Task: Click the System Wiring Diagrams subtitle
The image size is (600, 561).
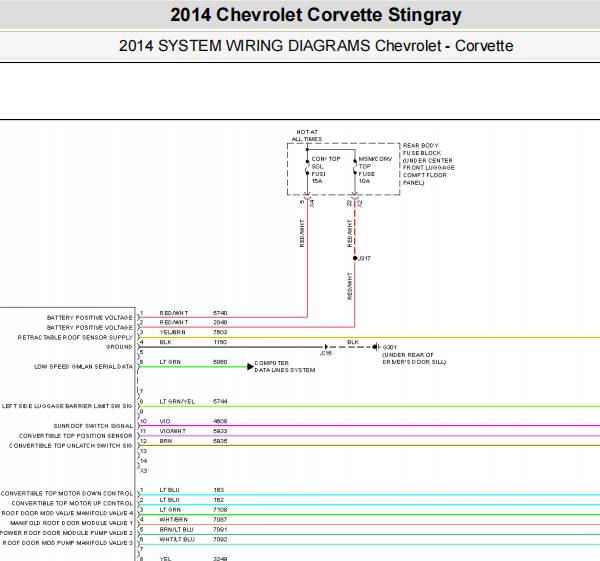Action: (x=316, y=46)
